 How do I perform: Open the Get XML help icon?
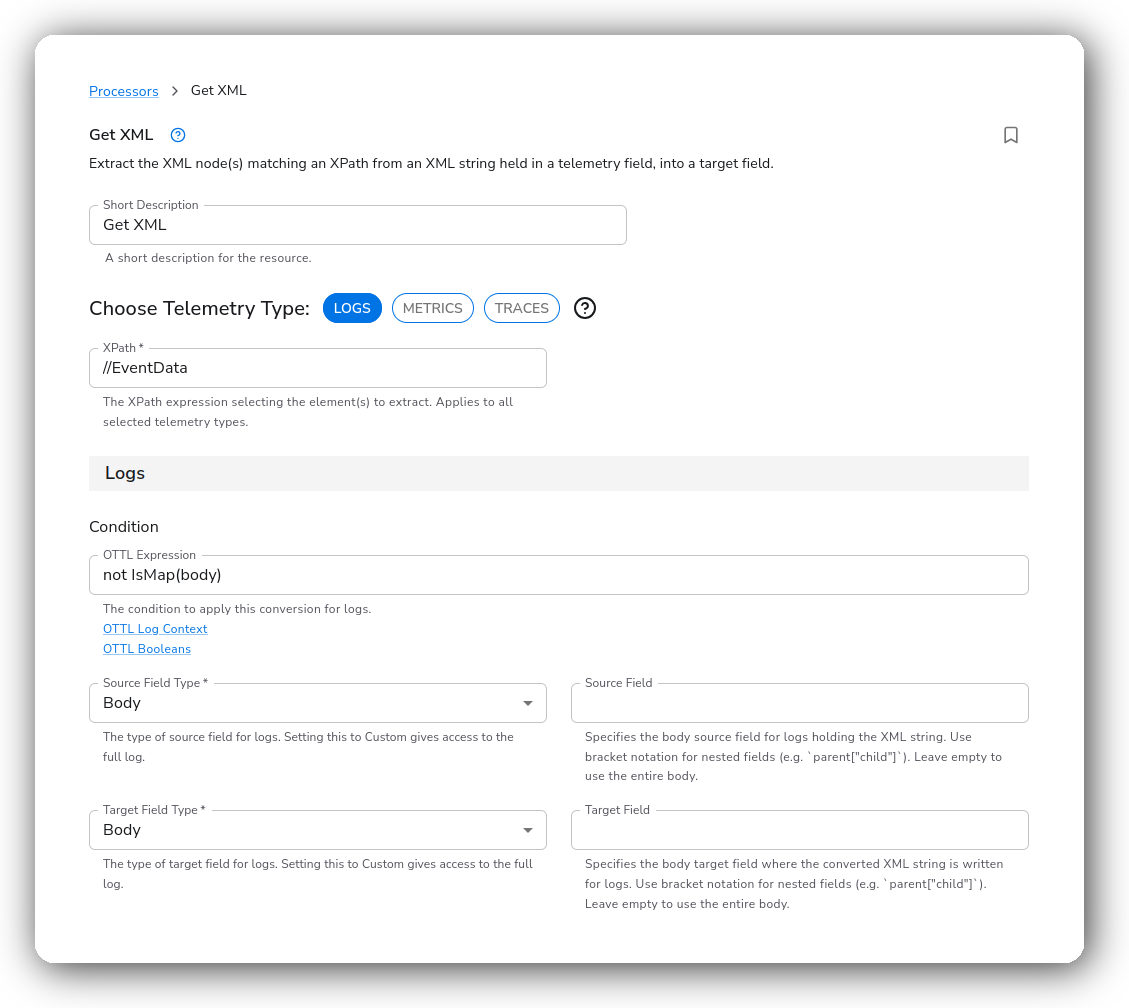[x=178, y=135]
